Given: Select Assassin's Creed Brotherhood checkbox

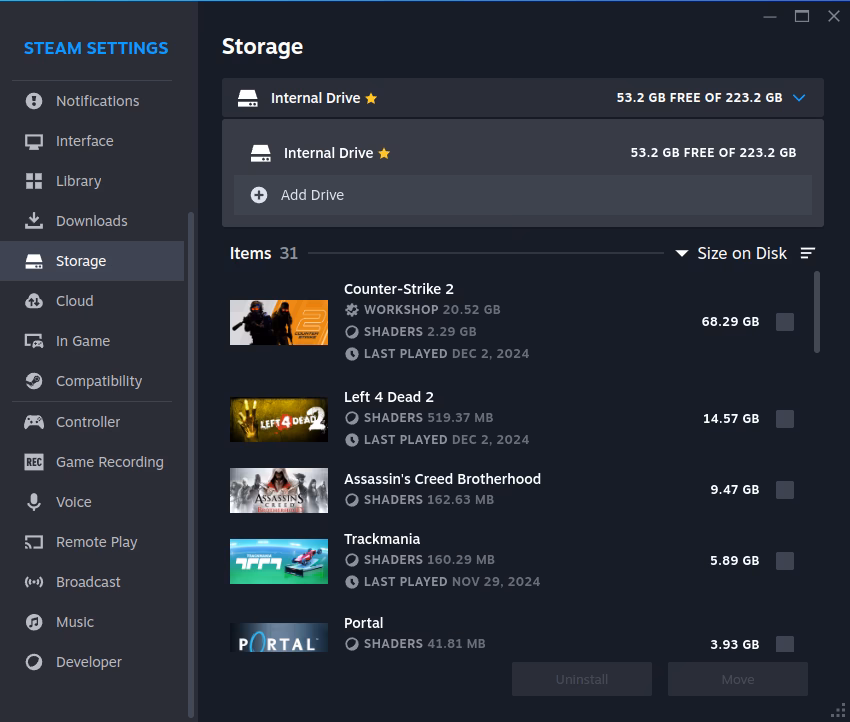Looking at the screenshot, I should point(784,490).
